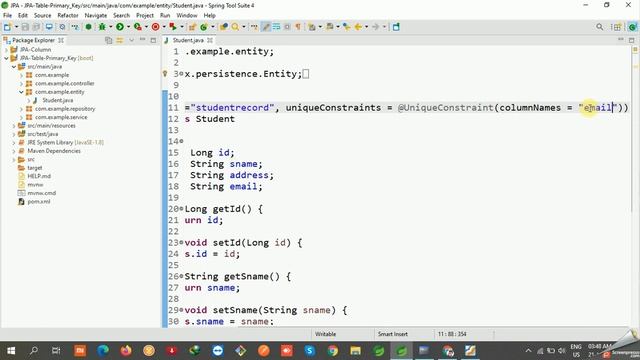Open Windows Start menu
The width and height of the screenshot is (640, 360).
click(x=11, y=351)
